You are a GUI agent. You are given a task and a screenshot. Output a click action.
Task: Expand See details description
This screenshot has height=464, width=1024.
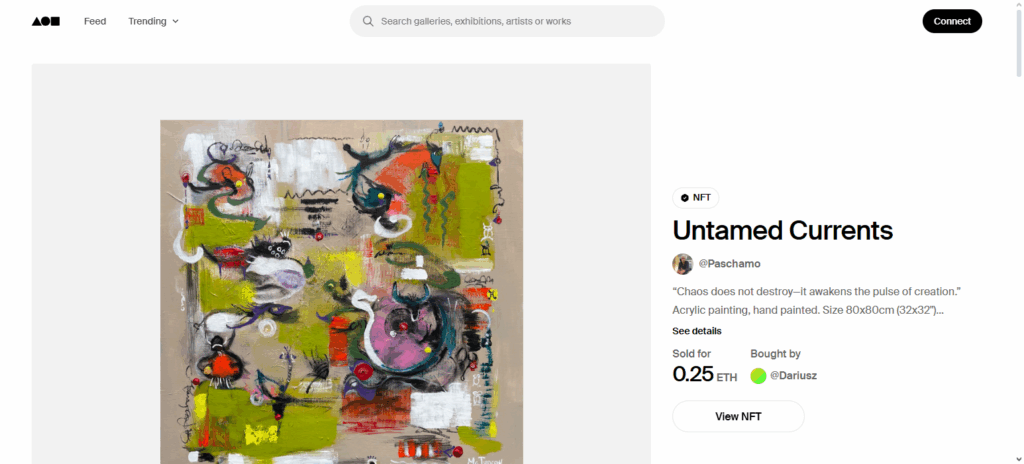pyautogui.click(x=697, y=331)
